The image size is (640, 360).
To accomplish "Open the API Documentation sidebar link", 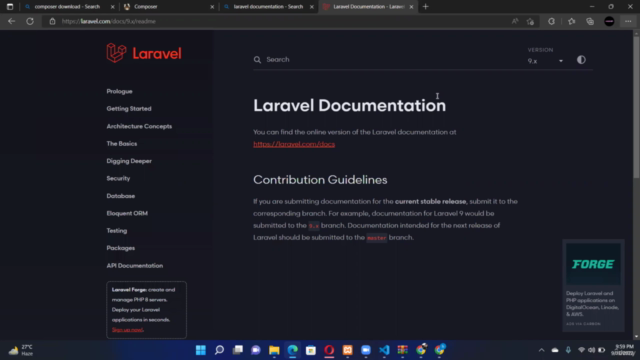I will [135, 265].
